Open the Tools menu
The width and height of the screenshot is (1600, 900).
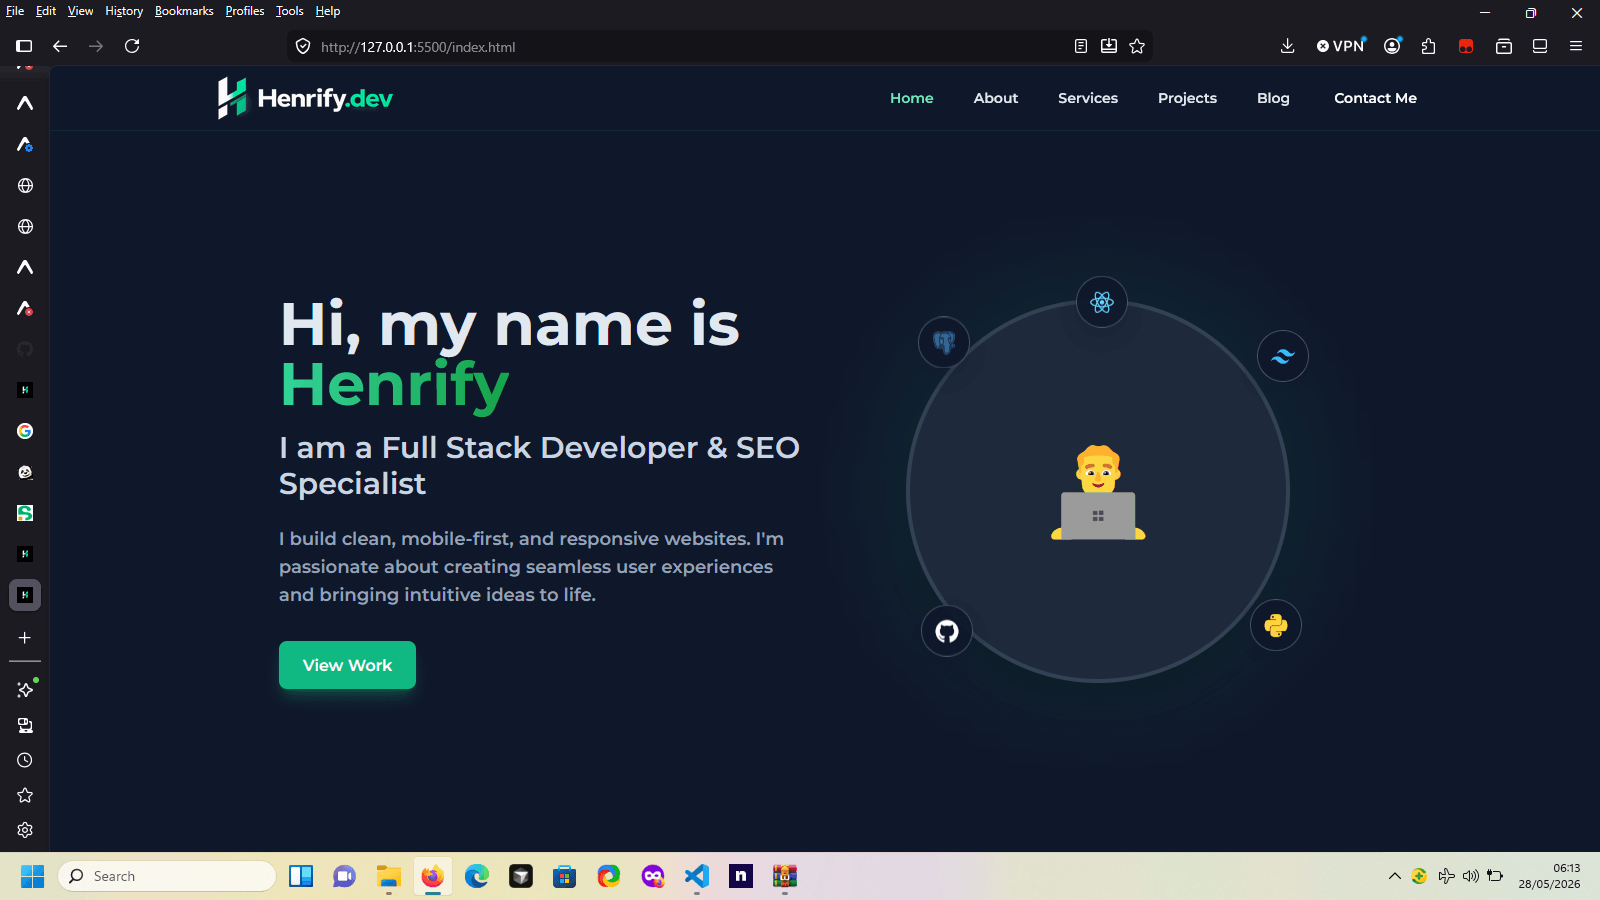[290, 11]
